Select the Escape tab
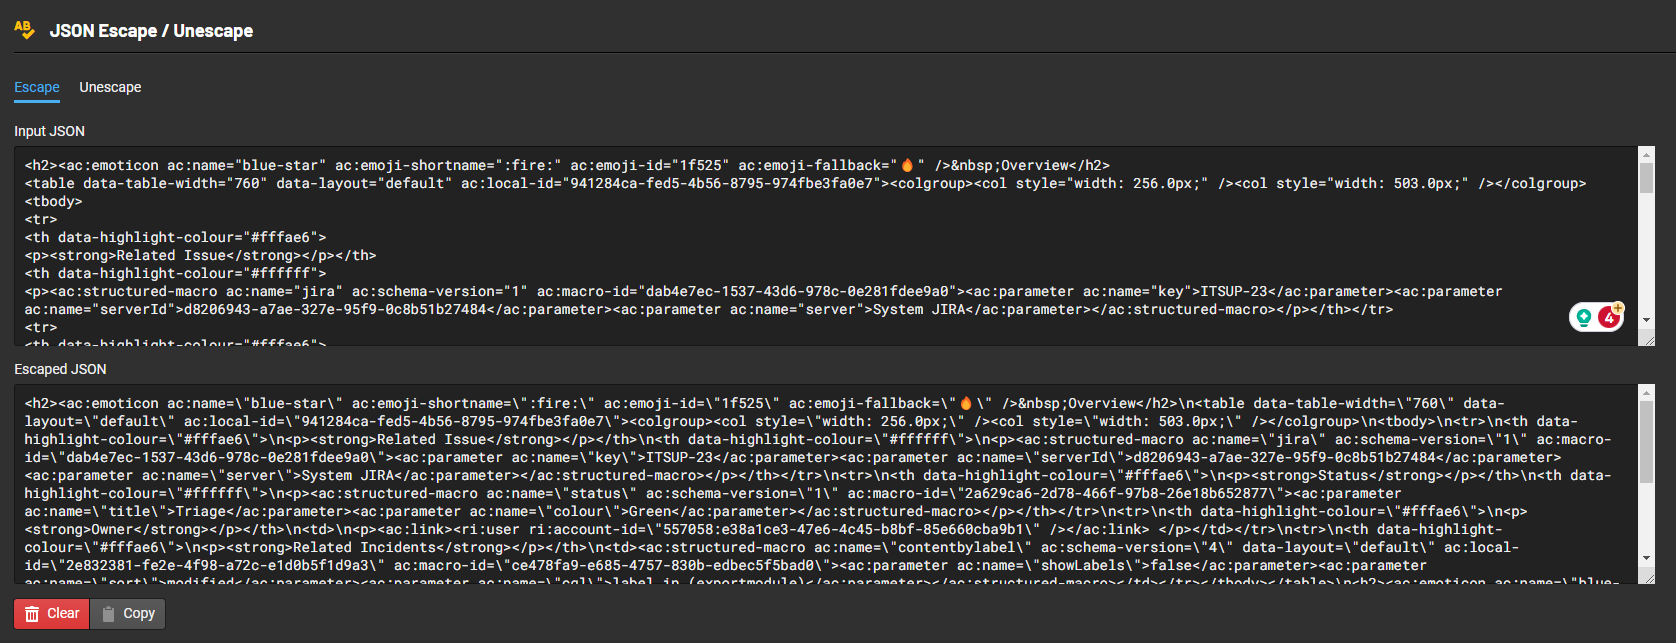 [x=37, y=87]
